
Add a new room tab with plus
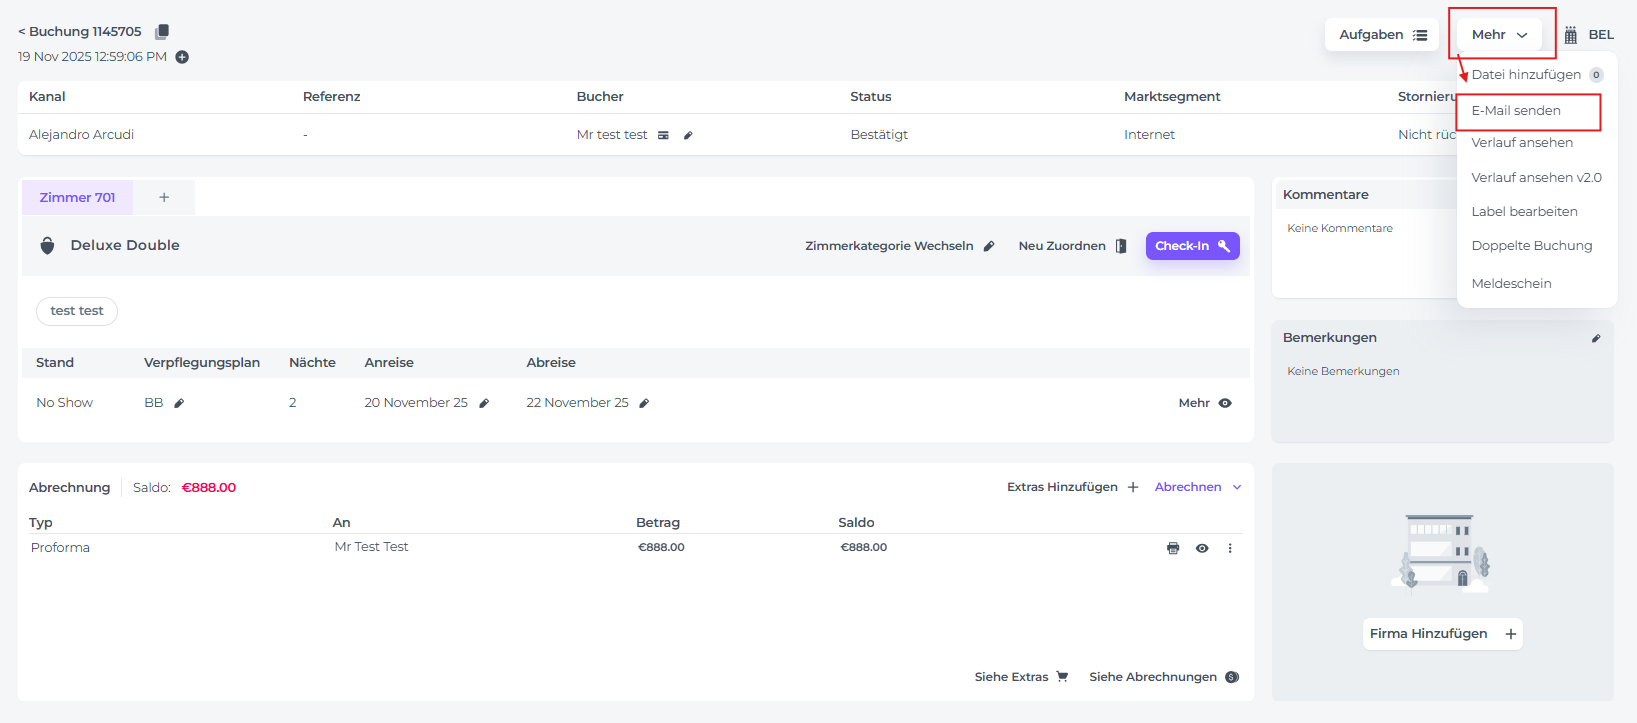tap(164, 198)
